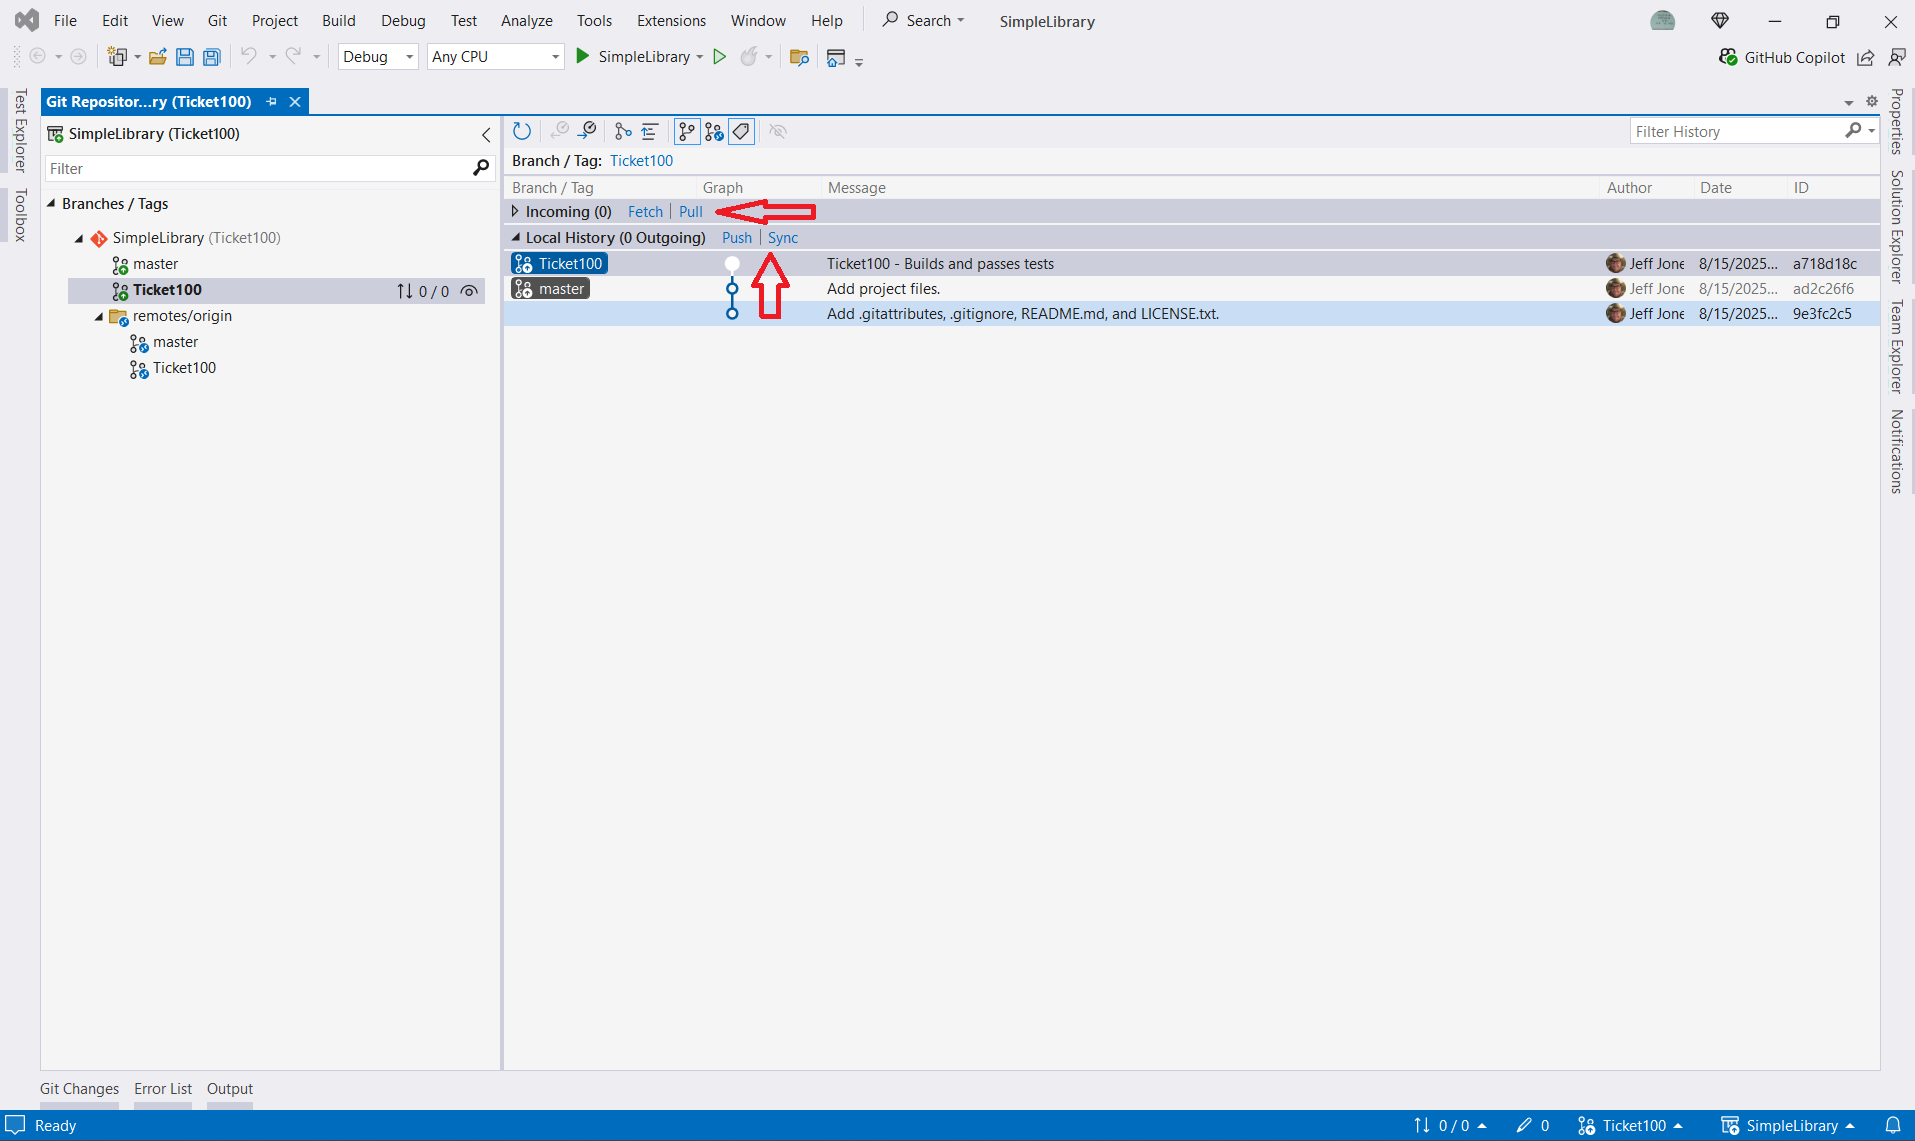
Task: Toggle Show Tags in history
Action: pos(741,131)
